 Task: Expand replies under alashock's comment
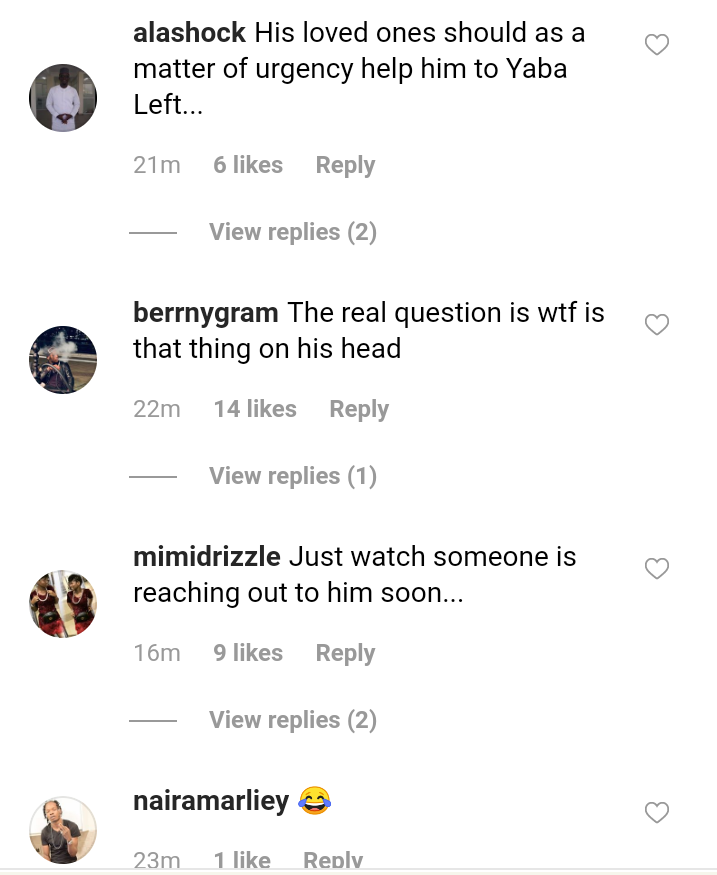point(292,232)
